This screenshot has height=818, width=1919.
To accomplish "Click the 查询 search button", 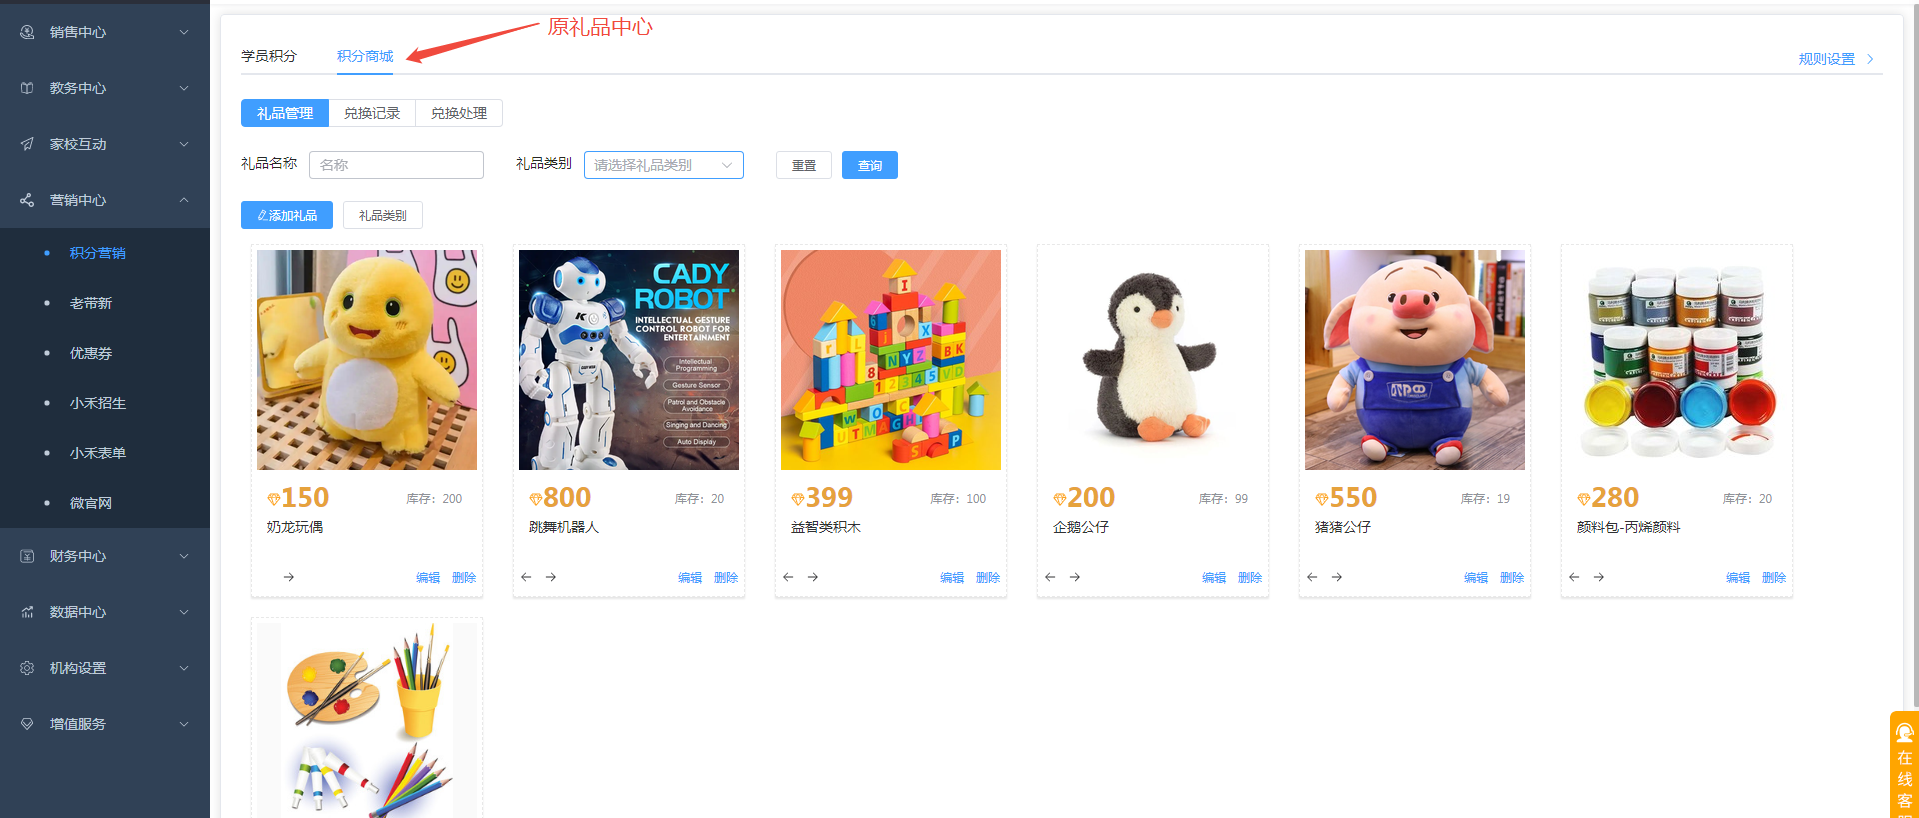I will (870, 165).
